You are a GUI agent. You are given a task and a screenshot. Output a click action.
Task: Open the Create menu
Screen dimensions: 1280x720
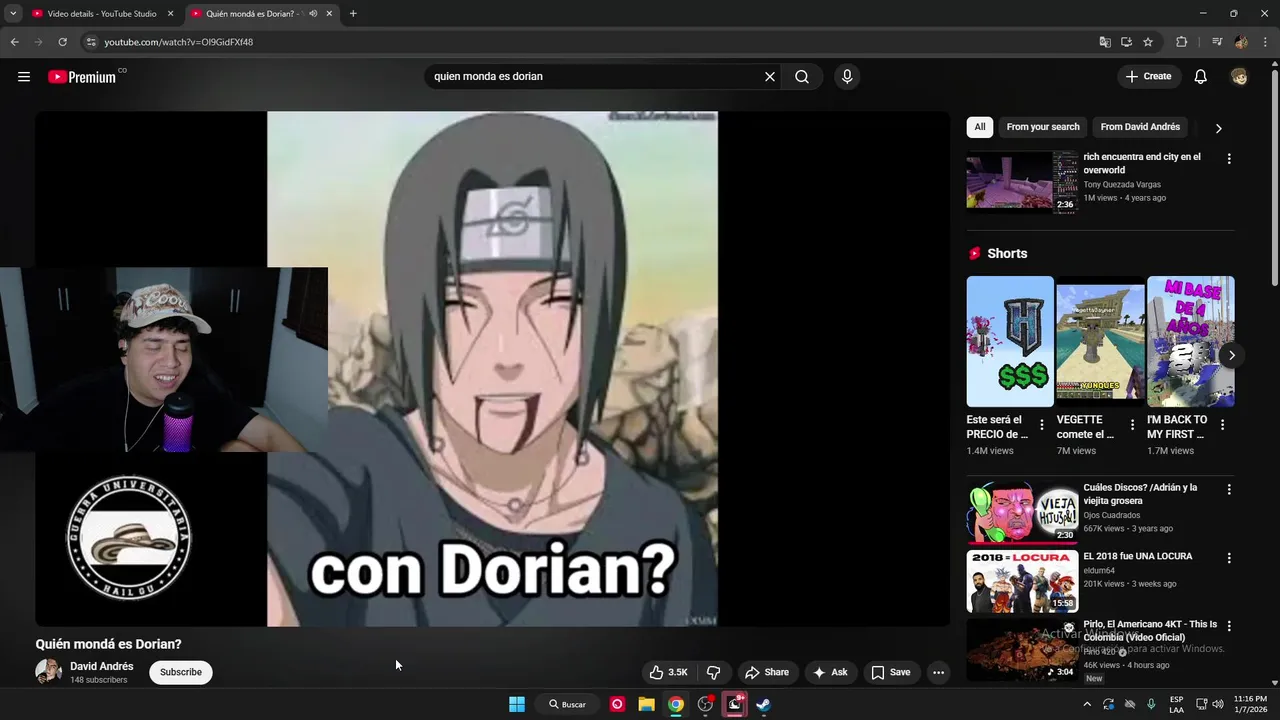click(x=1148, y=77)
